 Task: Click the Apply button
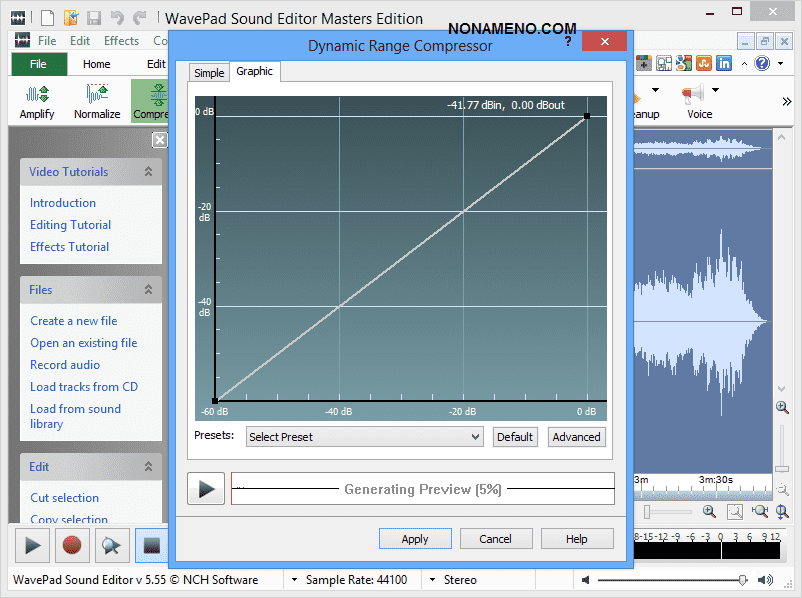pyautogui.click(x=415, y=539)
